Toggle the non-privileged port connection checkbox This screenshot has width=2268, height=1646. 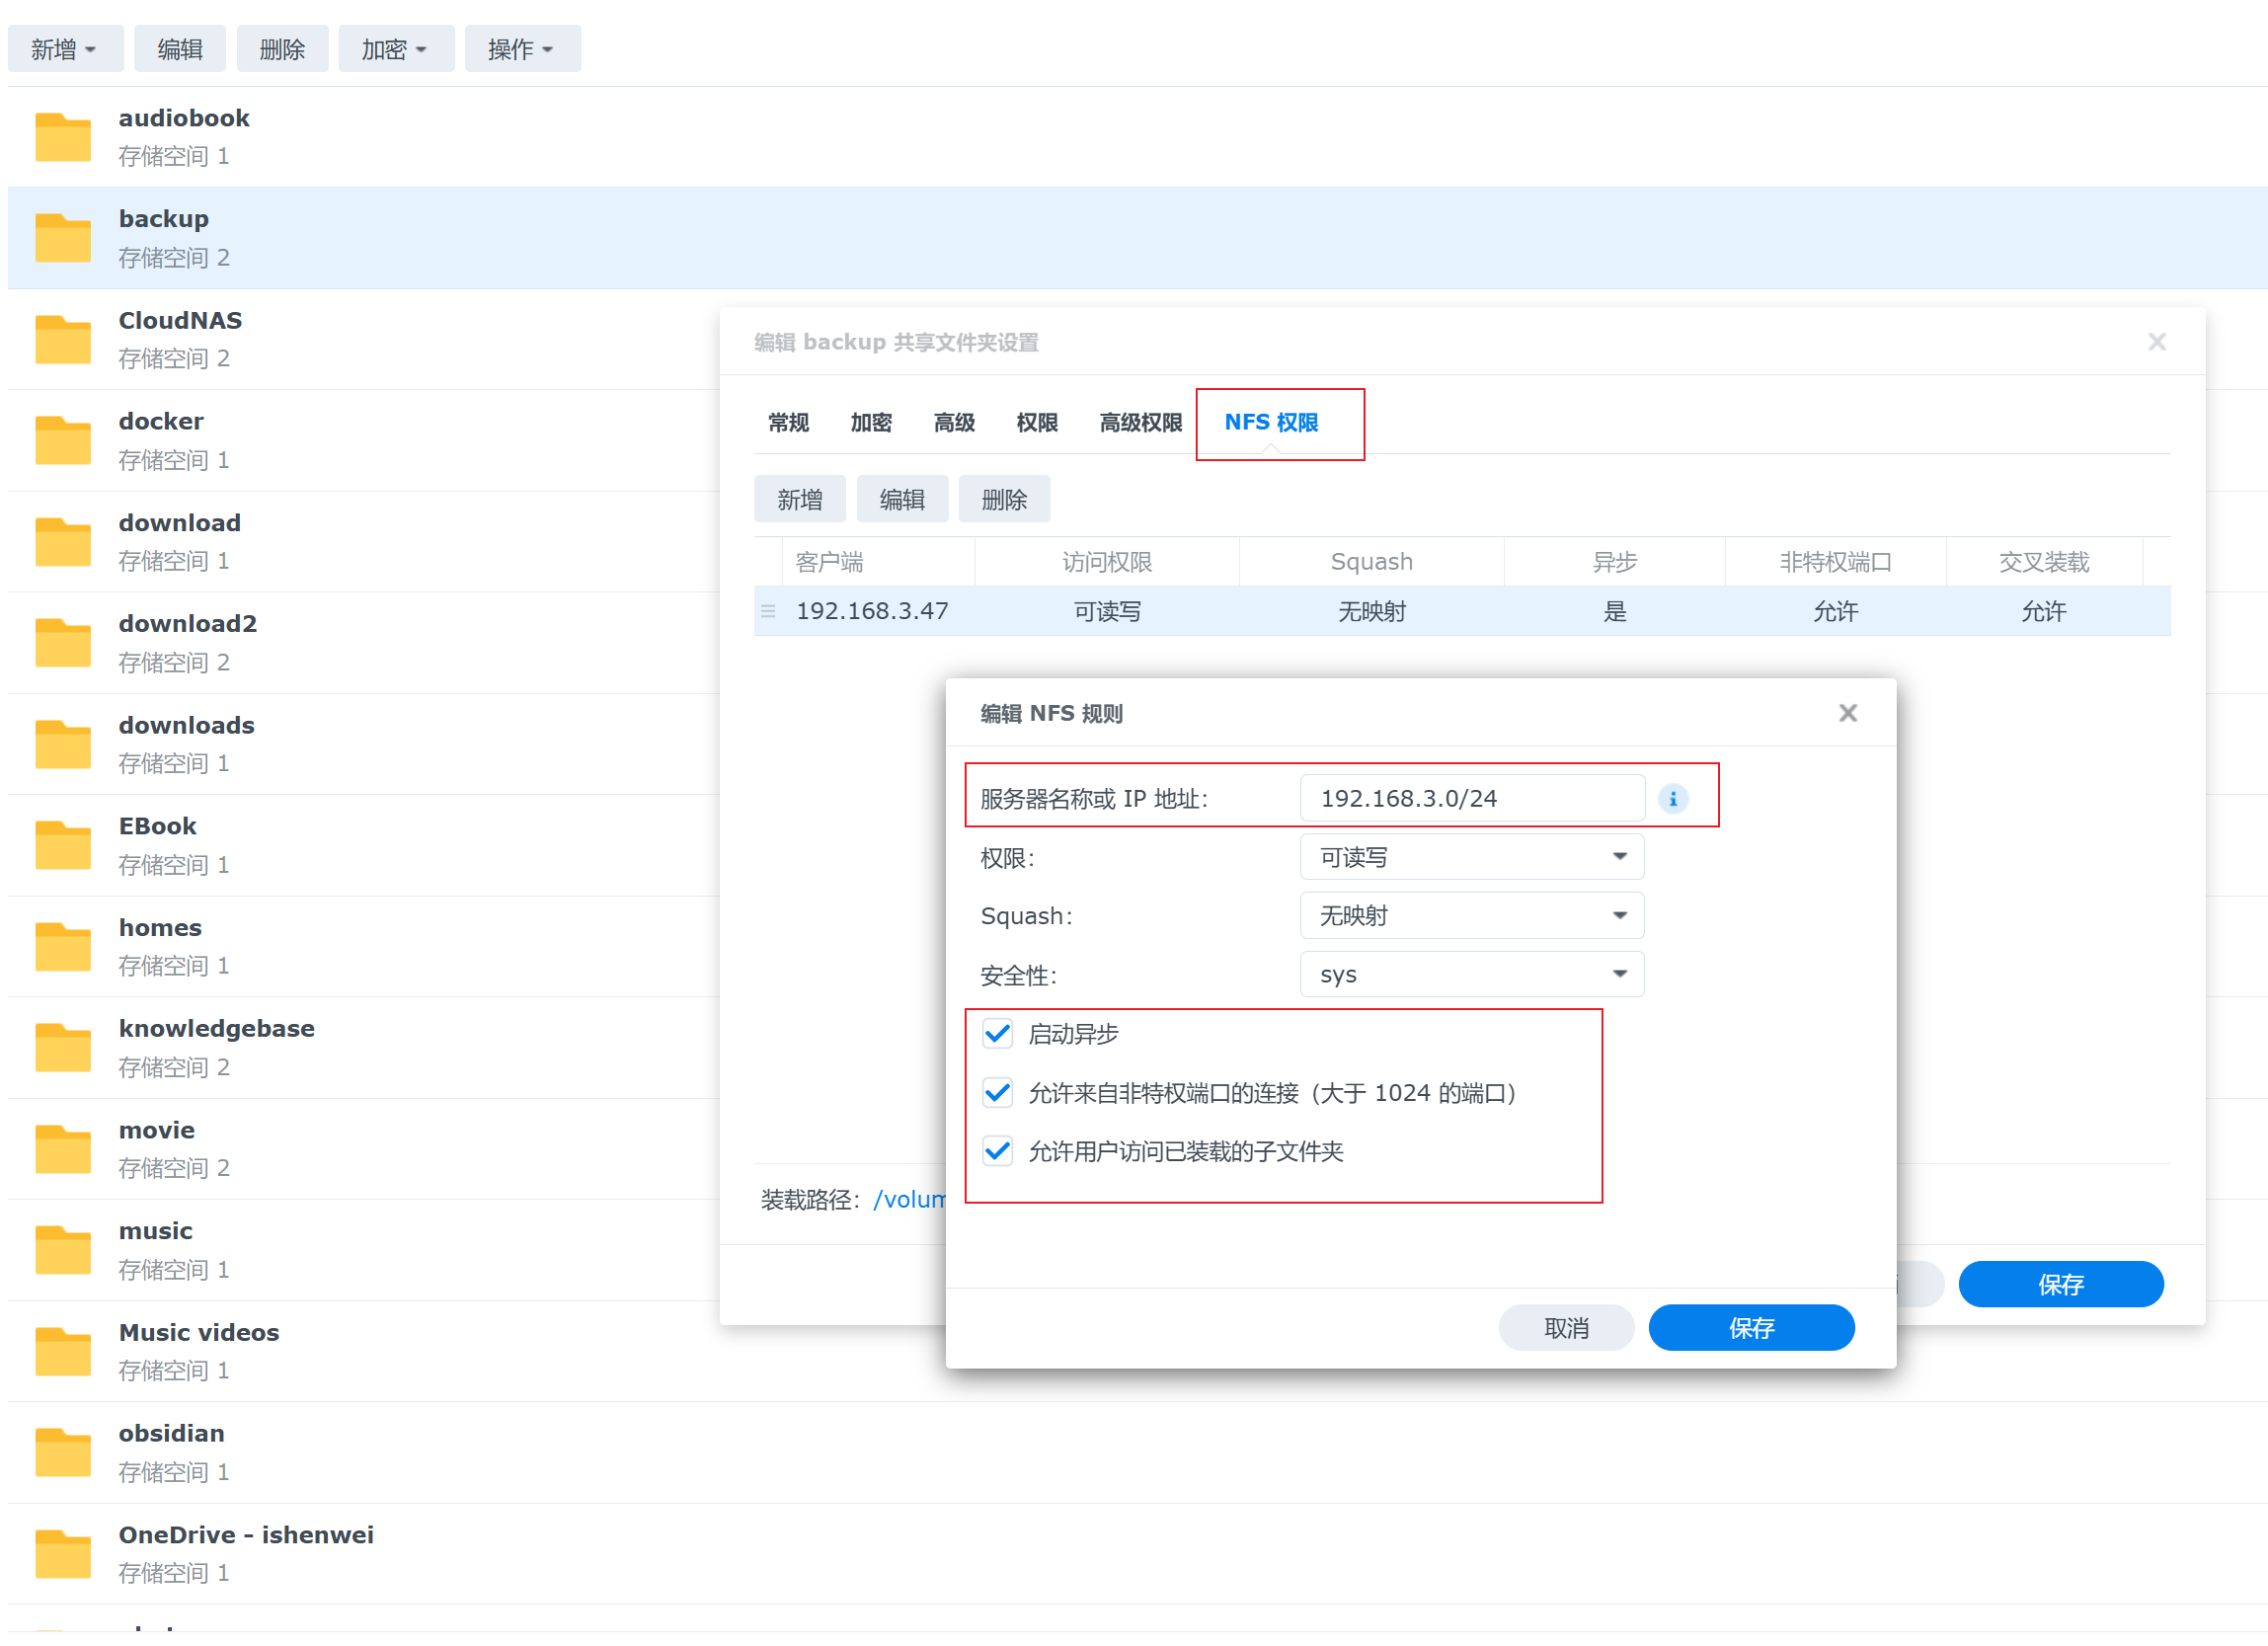coord(997,1092)
